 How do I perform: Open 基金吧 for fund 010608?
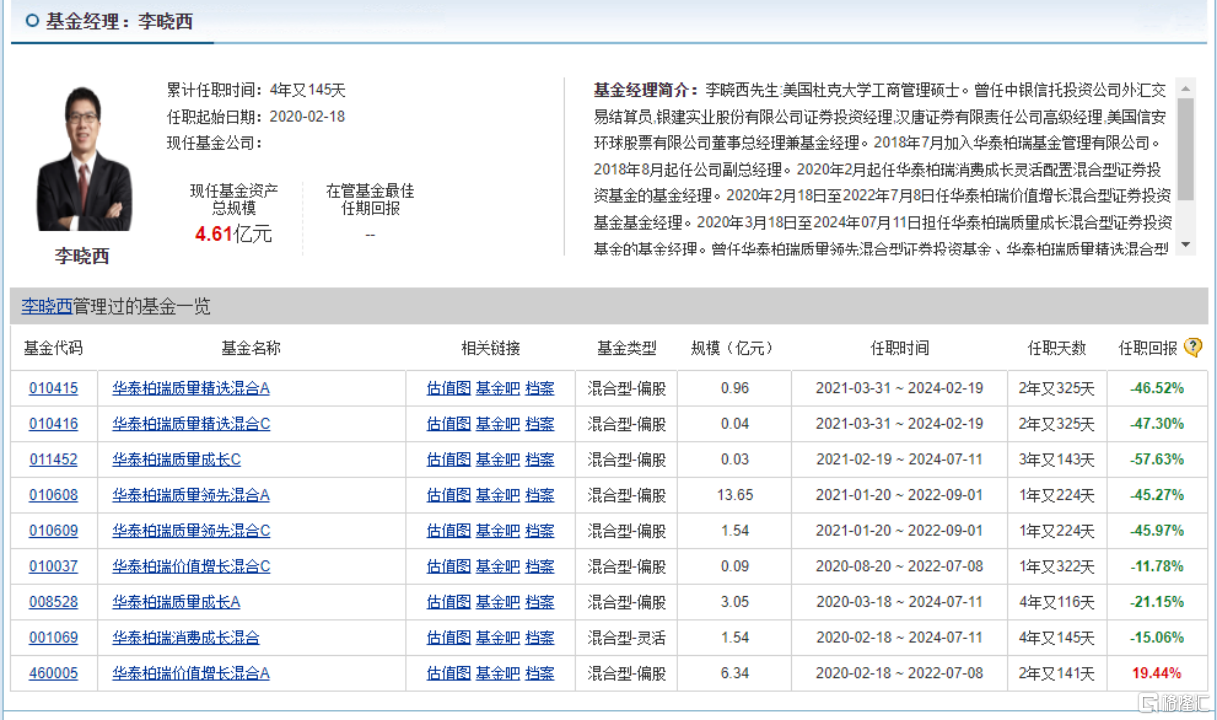coord(498,495)
